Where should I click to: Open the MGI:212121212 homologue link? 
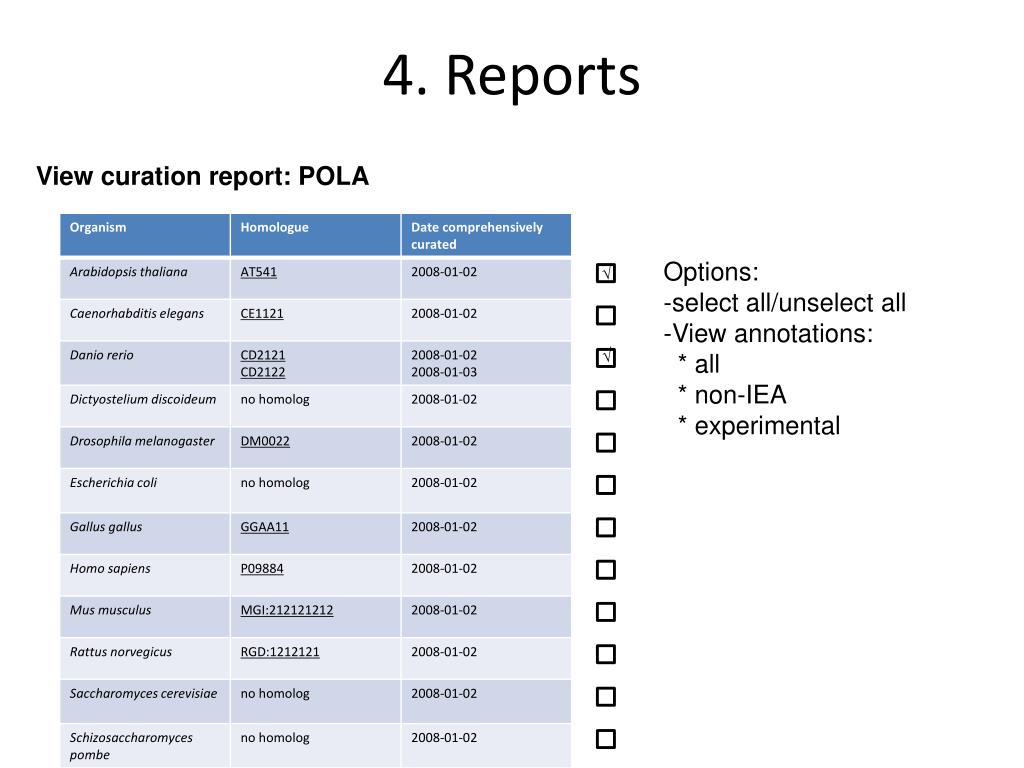287,611
